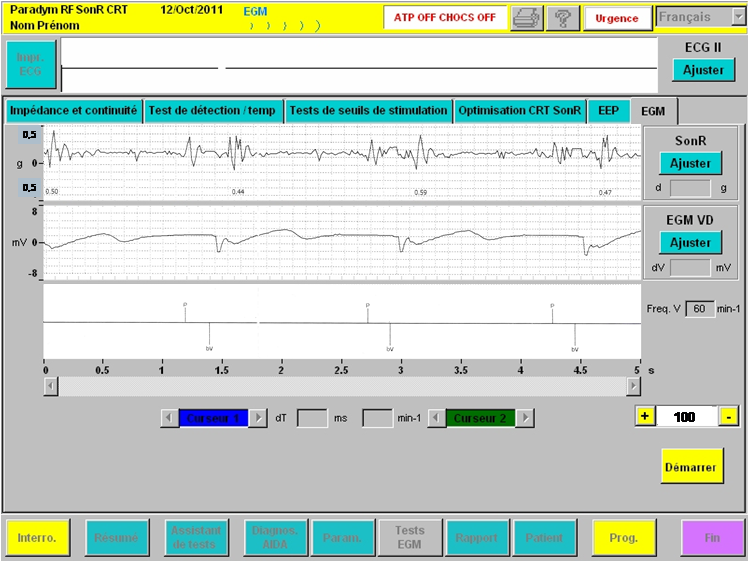The width and height of the screenshot is (749, 562).
Task: Select the Optimisation CRT SonR tab
Action: 519,111
